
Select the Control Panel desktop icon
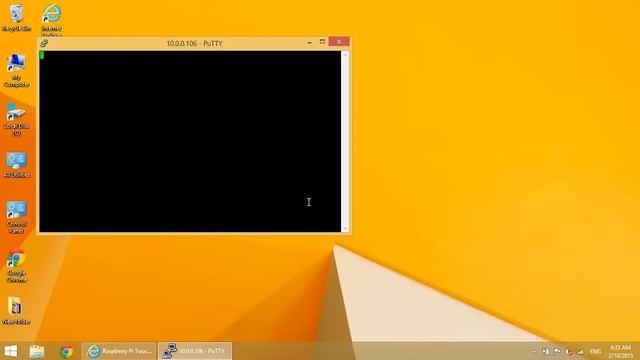tap(16, 217)
